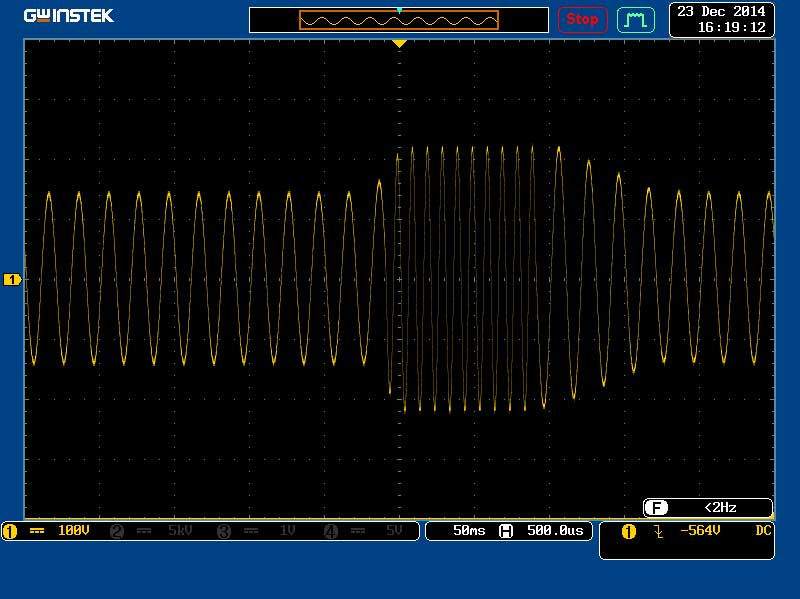The image size is (800, 599).
Task: Click the GW Instek logo
Action: pos(69,16)
